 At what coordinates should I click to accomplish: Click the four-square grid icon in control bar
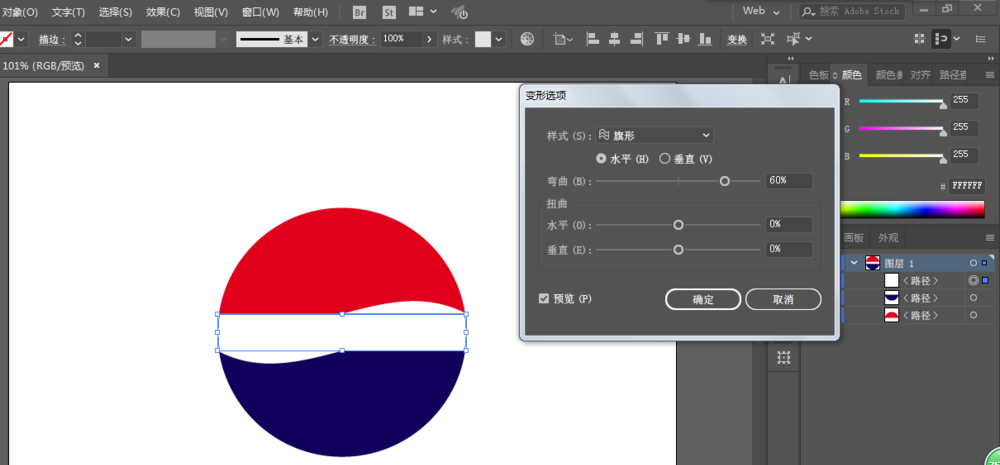click(919, 39)
